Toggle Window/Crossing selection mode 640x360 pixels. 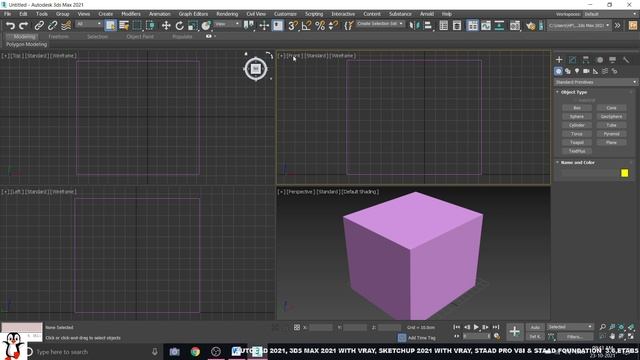pyautogui.click(x=151, y=25)
